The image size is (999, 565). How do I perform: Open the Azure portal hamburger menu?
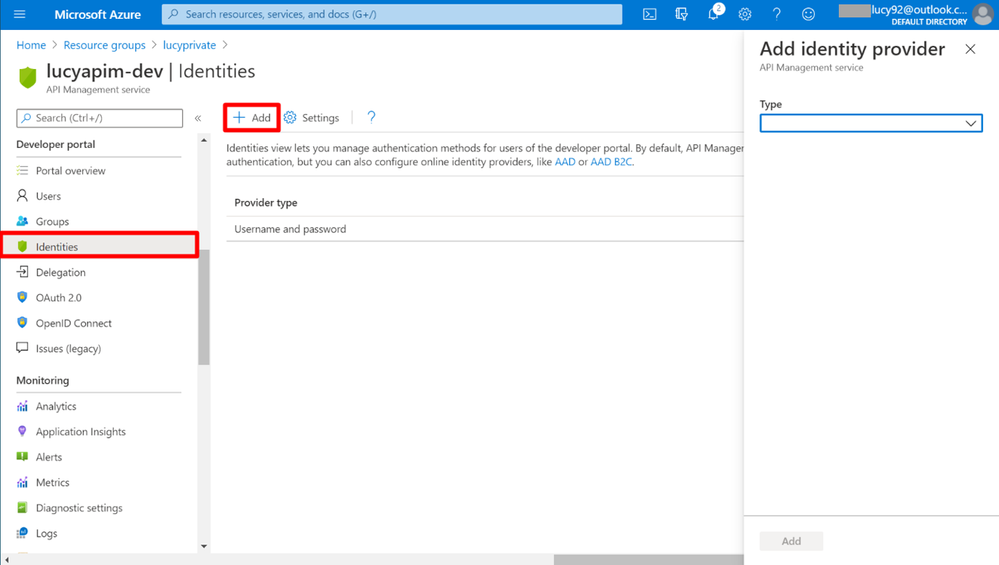(x=20, y=14)
